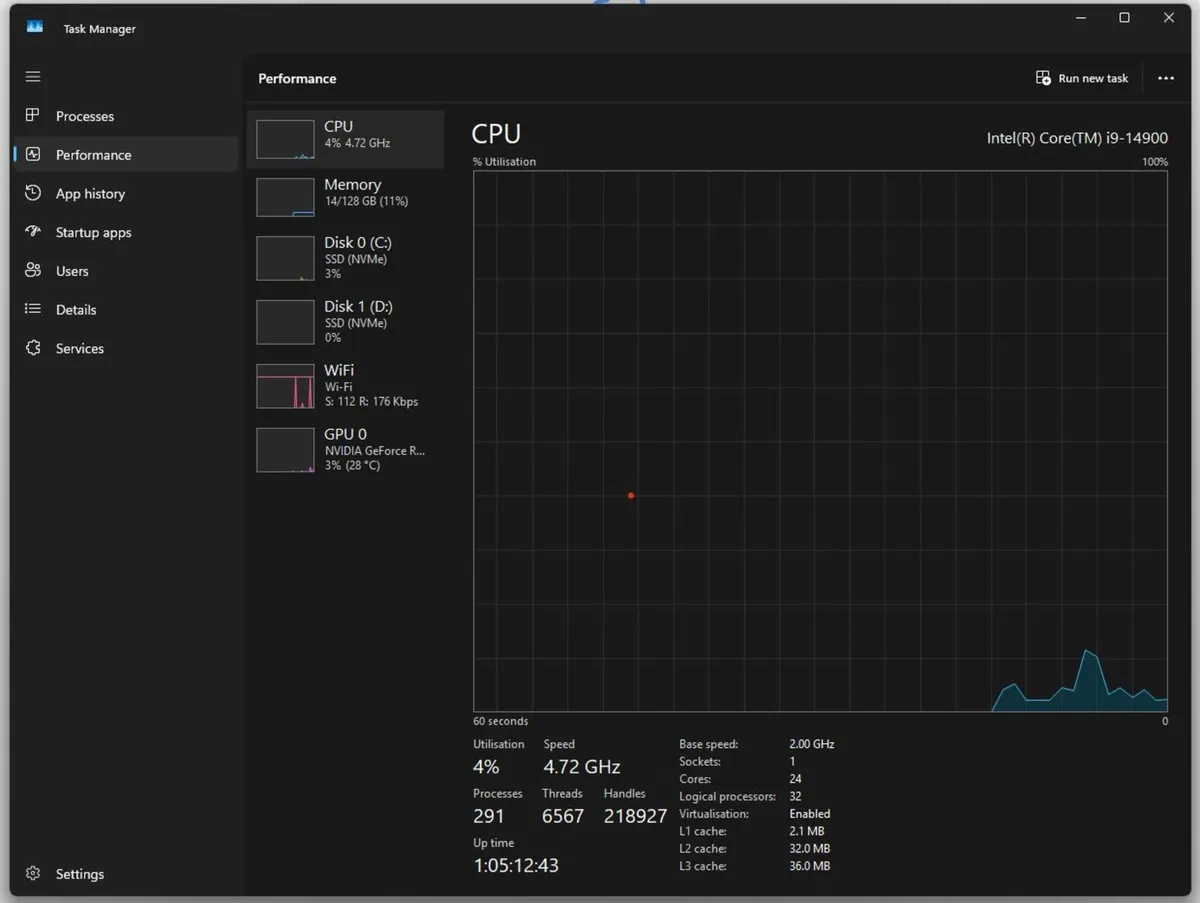Select the Disk 0 (C:) item
Viewport: 1200px width, 903px height.
345,258
